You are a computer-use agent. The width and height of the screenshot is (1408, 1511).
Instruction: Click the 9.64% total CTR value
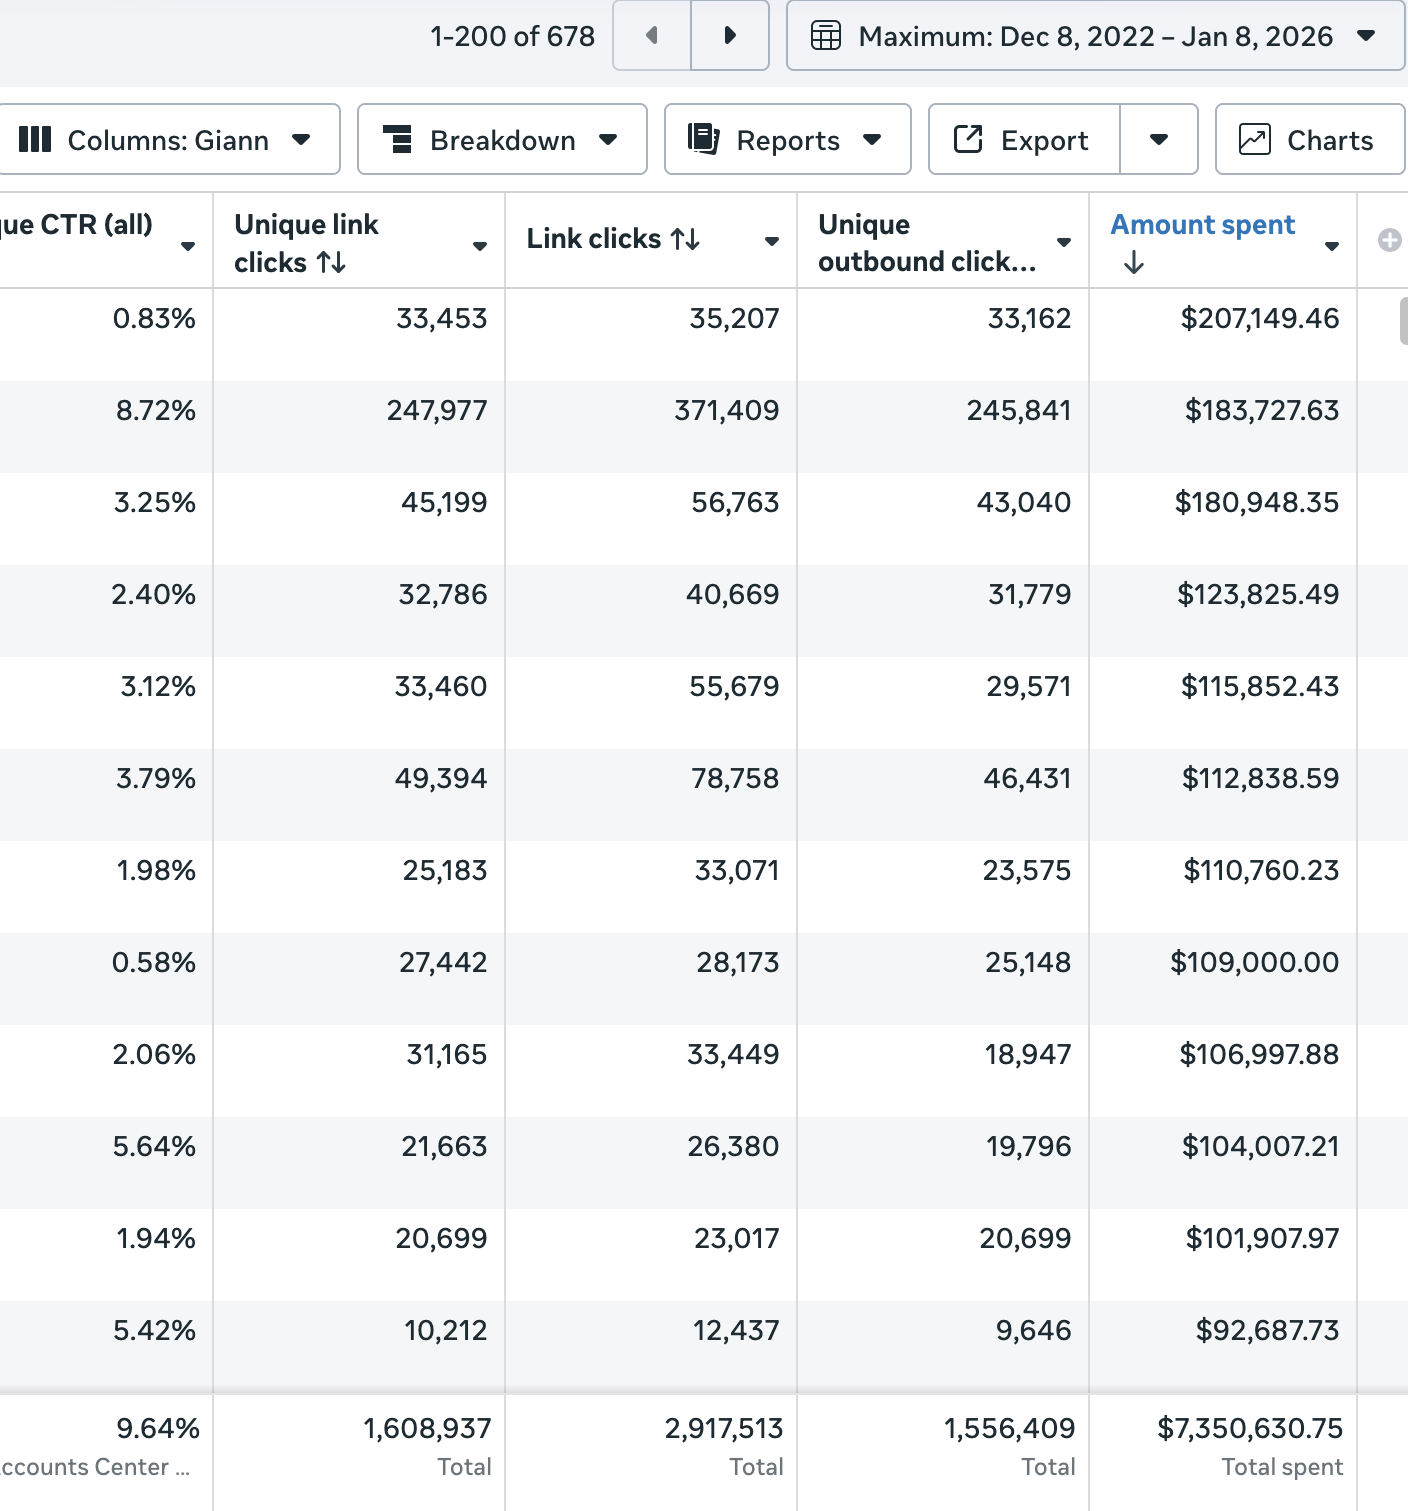tap(158, 1429)
